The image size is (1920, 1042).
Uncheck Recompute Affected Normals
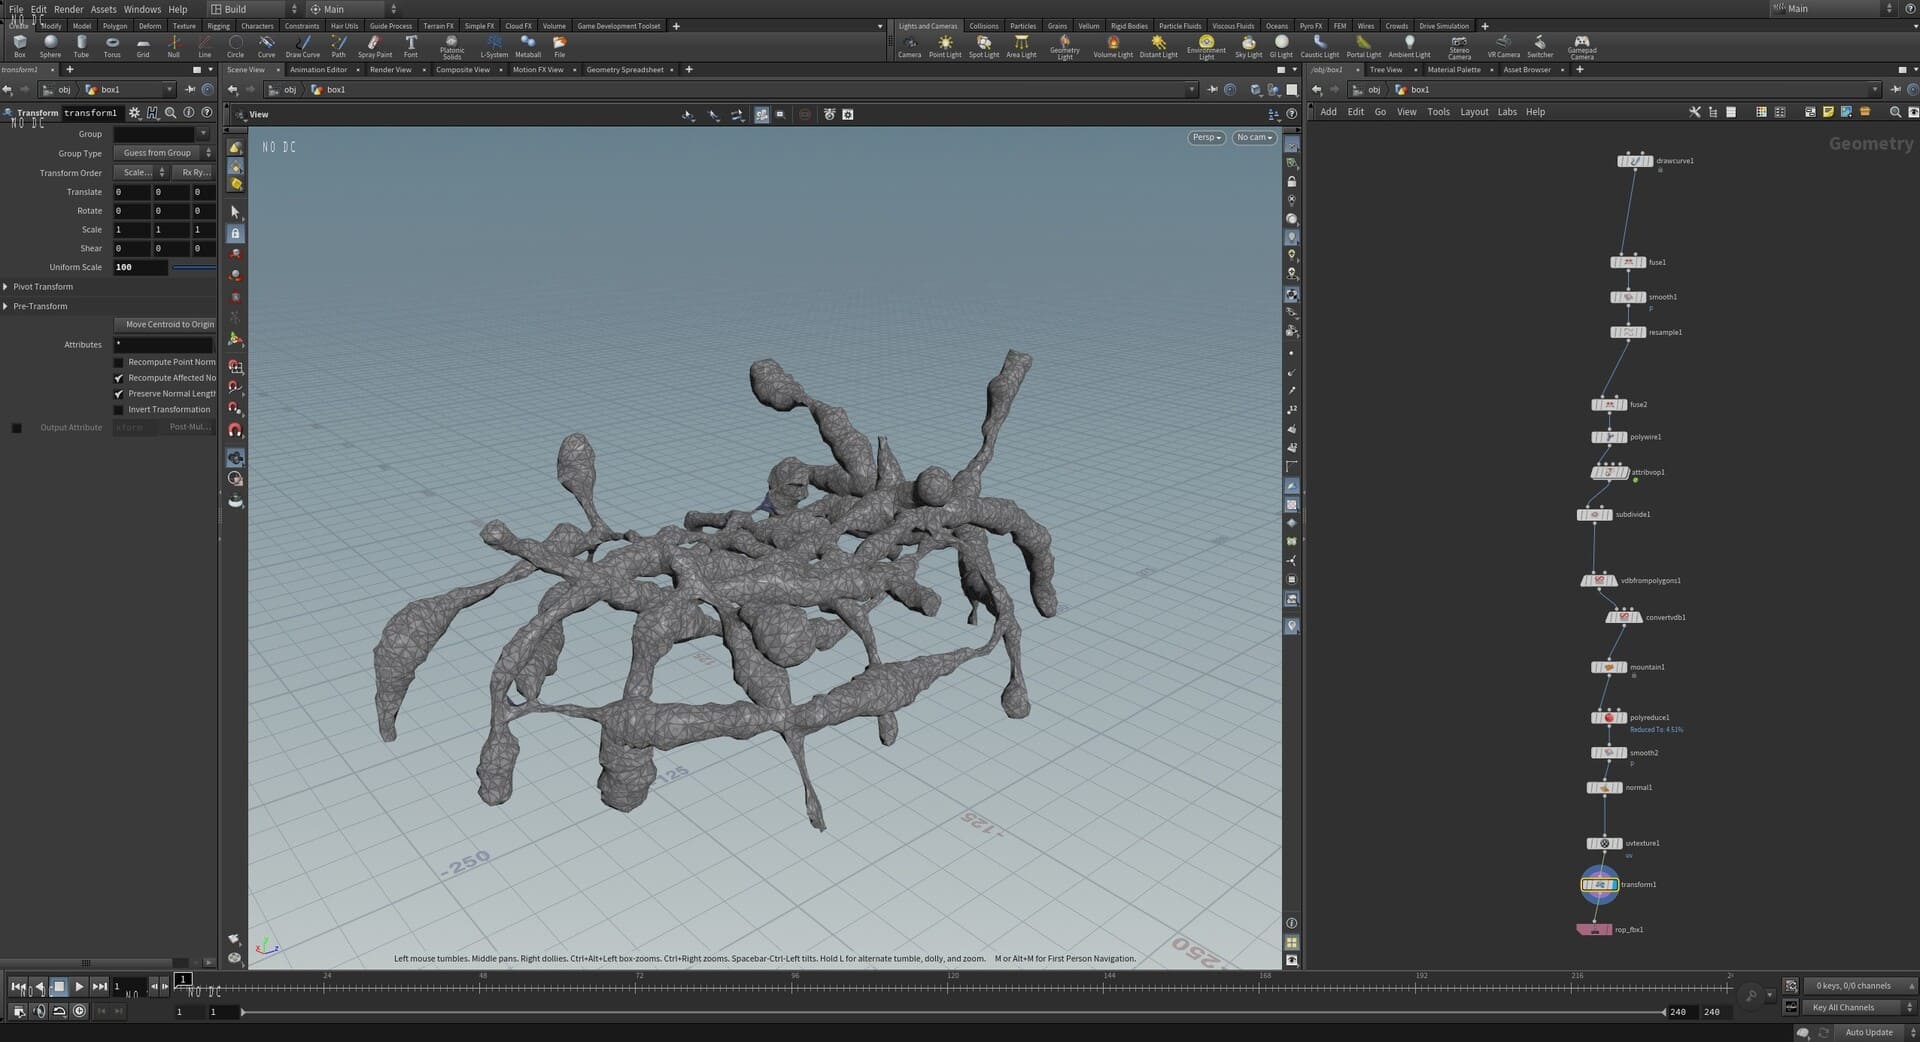click(118, 379)
